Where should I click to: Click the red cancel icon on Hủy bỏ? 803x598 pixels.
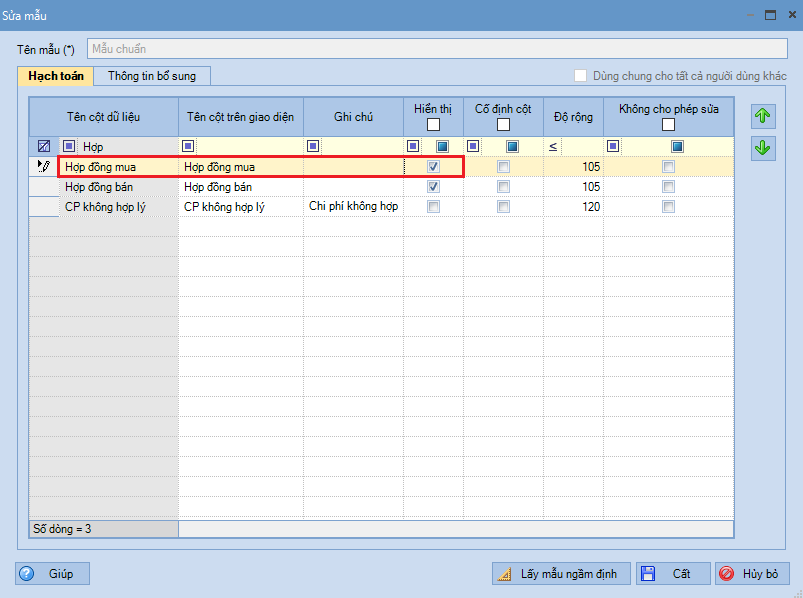[x=727, y=574]
